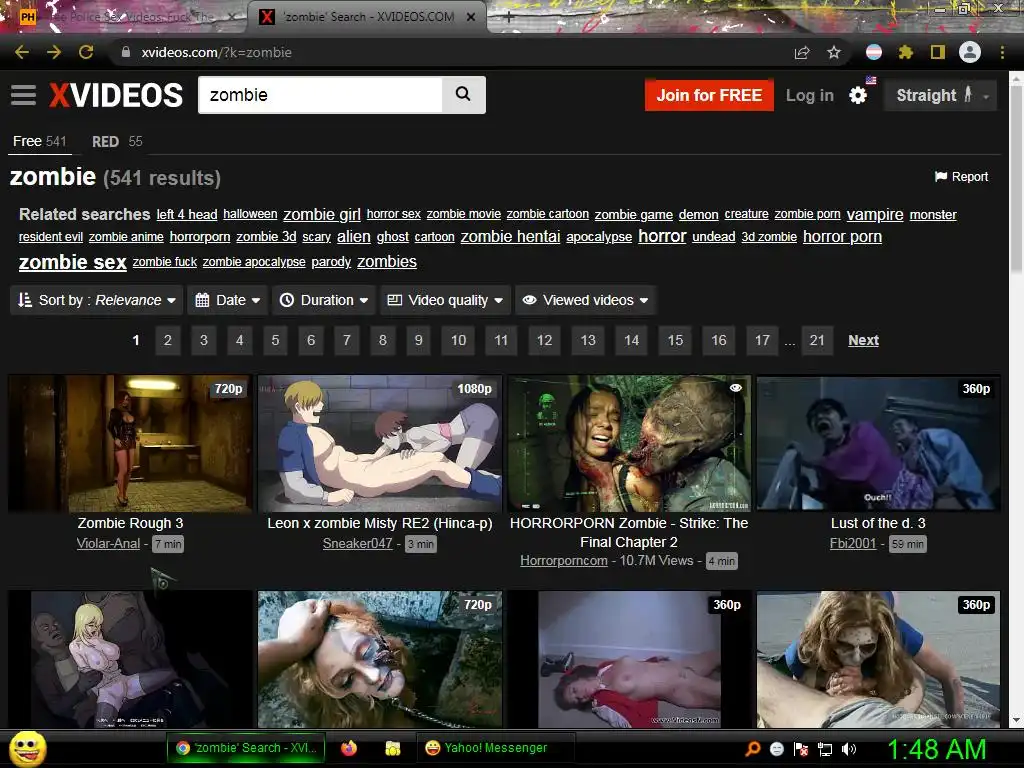This screenshot has height=768, width=1024.
Task: Switch to the RED 55 tab
Action: 117,141
